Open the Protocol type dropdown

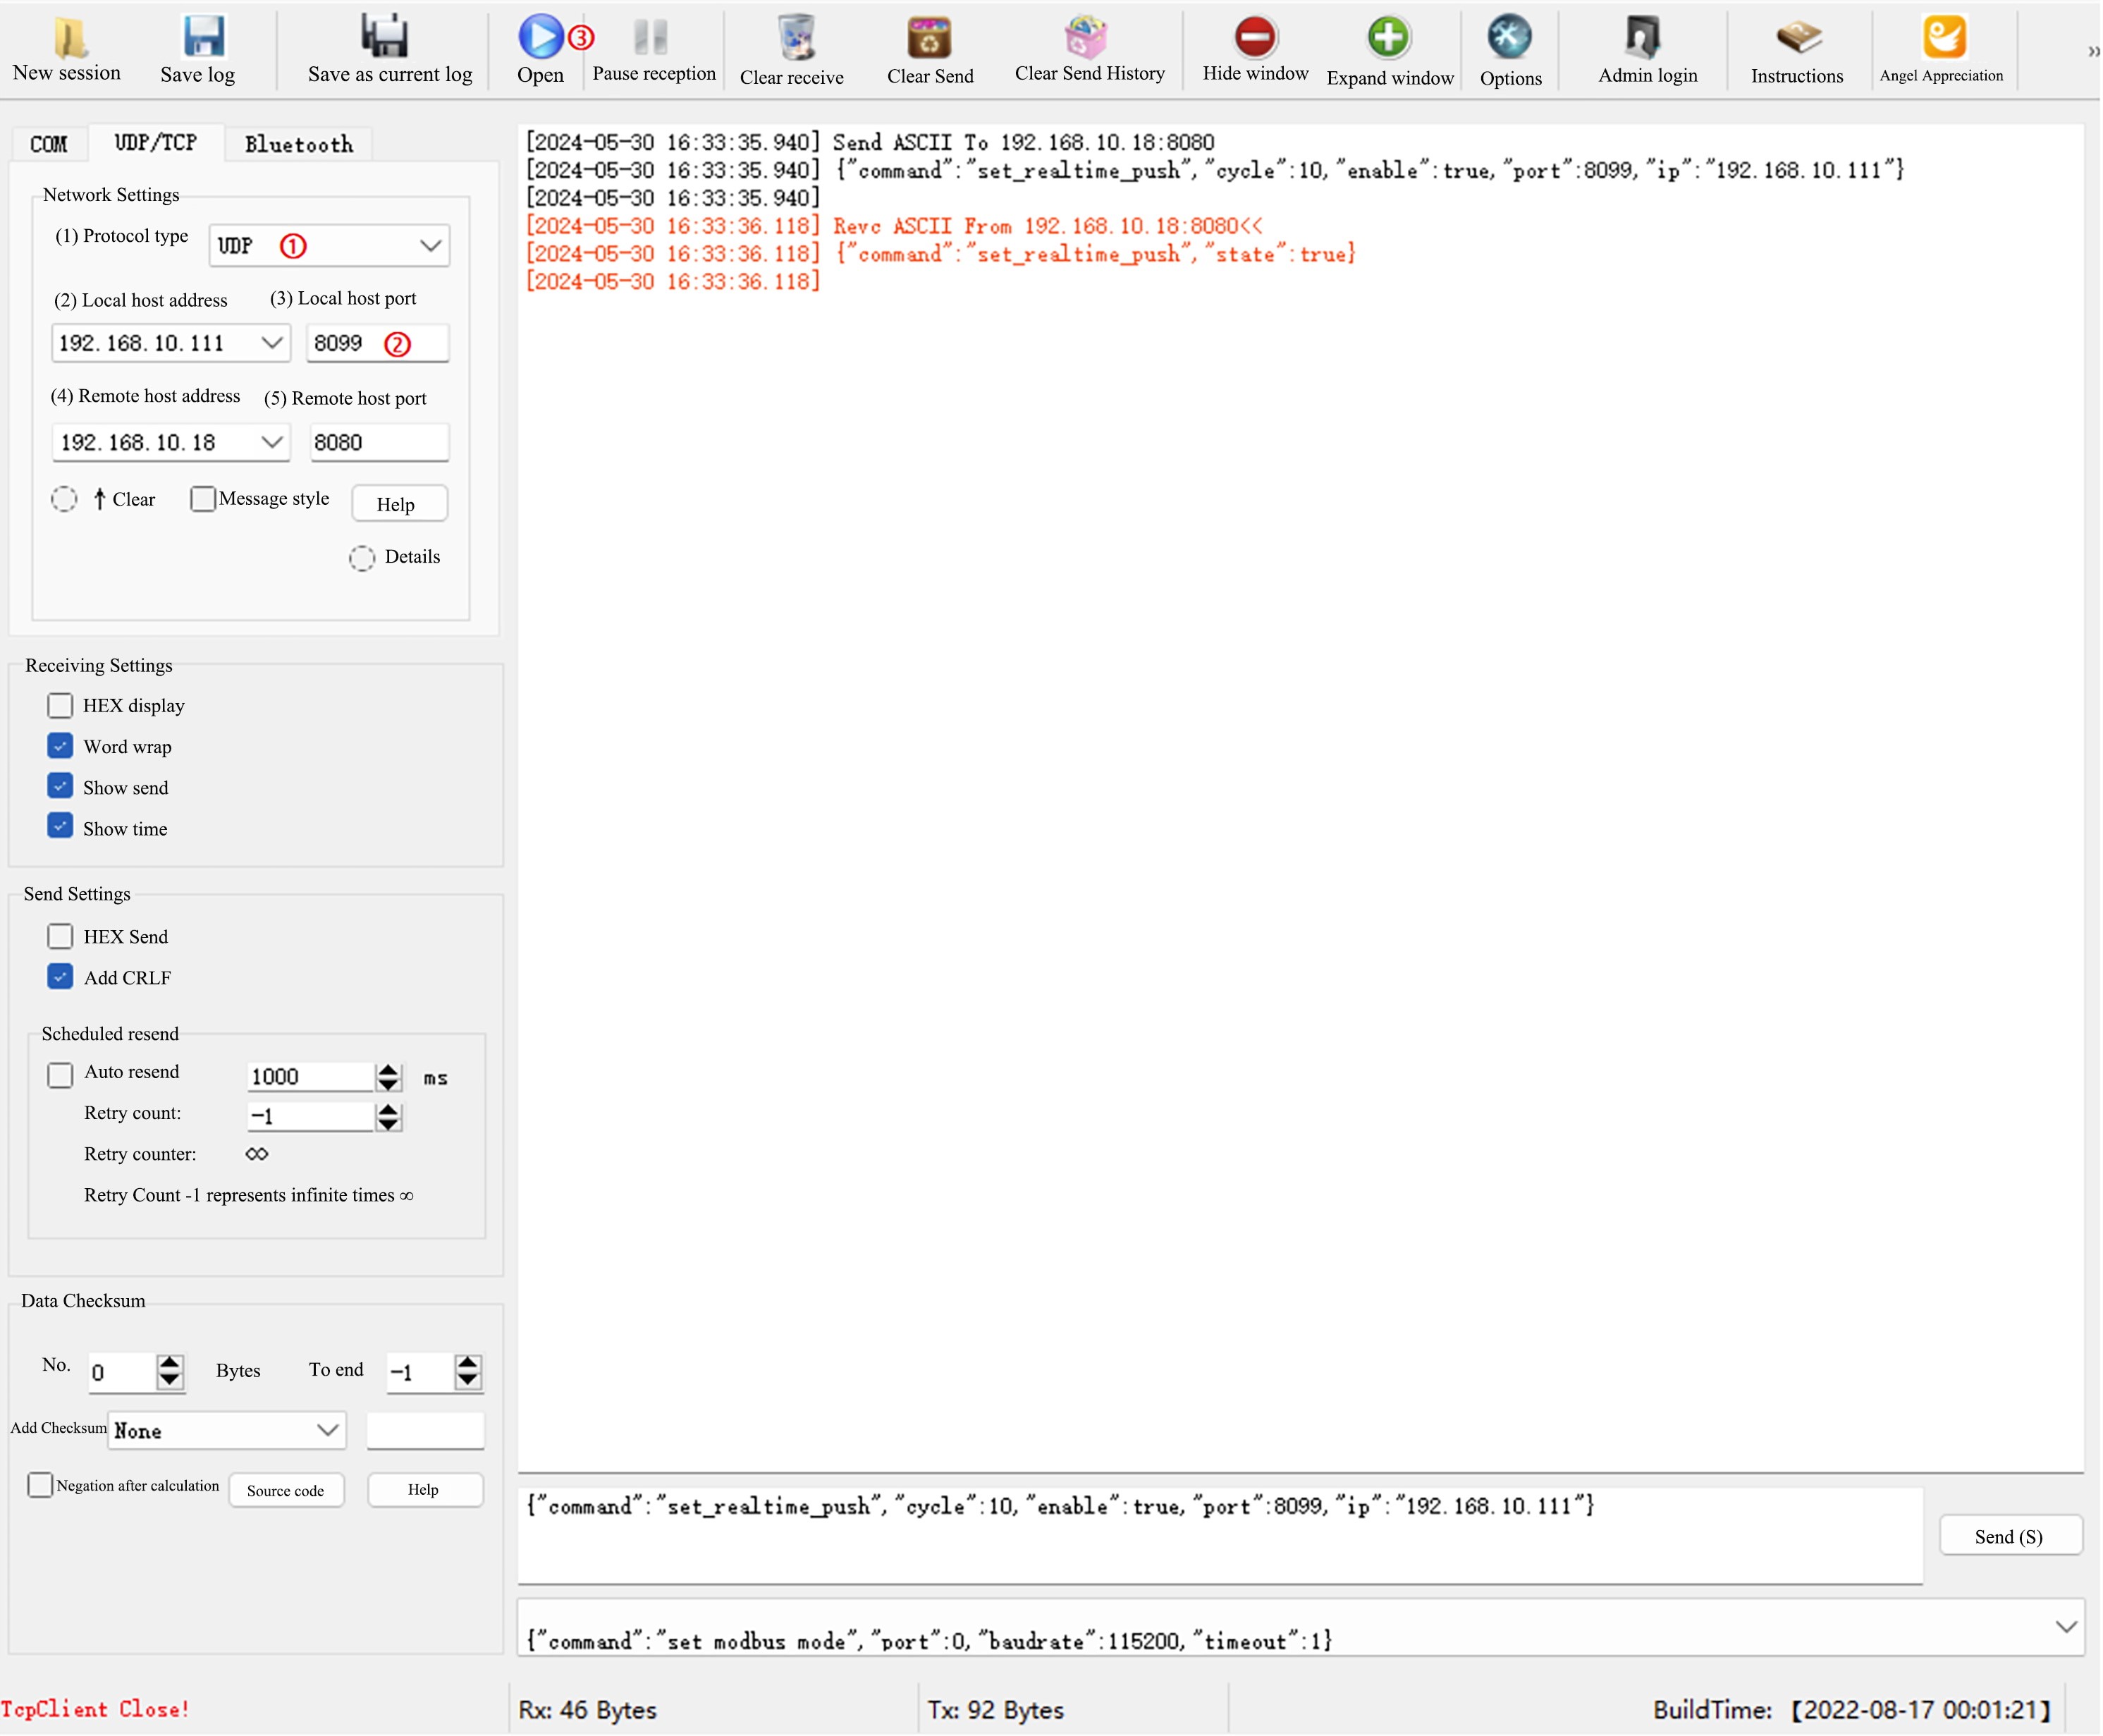click(430, 245)
